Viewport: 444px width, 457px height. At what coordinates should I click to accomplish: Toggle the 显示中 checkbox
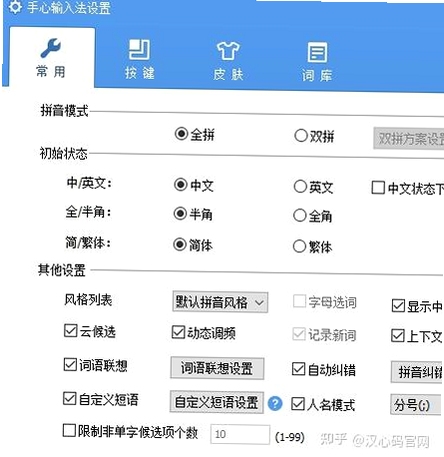pos(398,305)
